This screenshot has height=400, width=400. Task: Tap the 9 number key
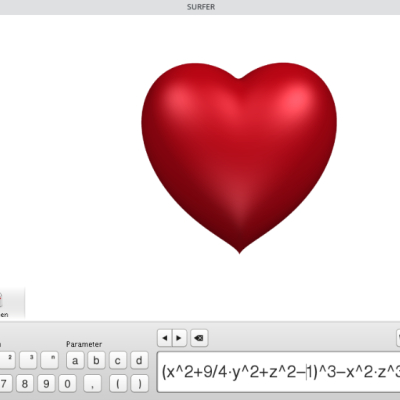46,384
